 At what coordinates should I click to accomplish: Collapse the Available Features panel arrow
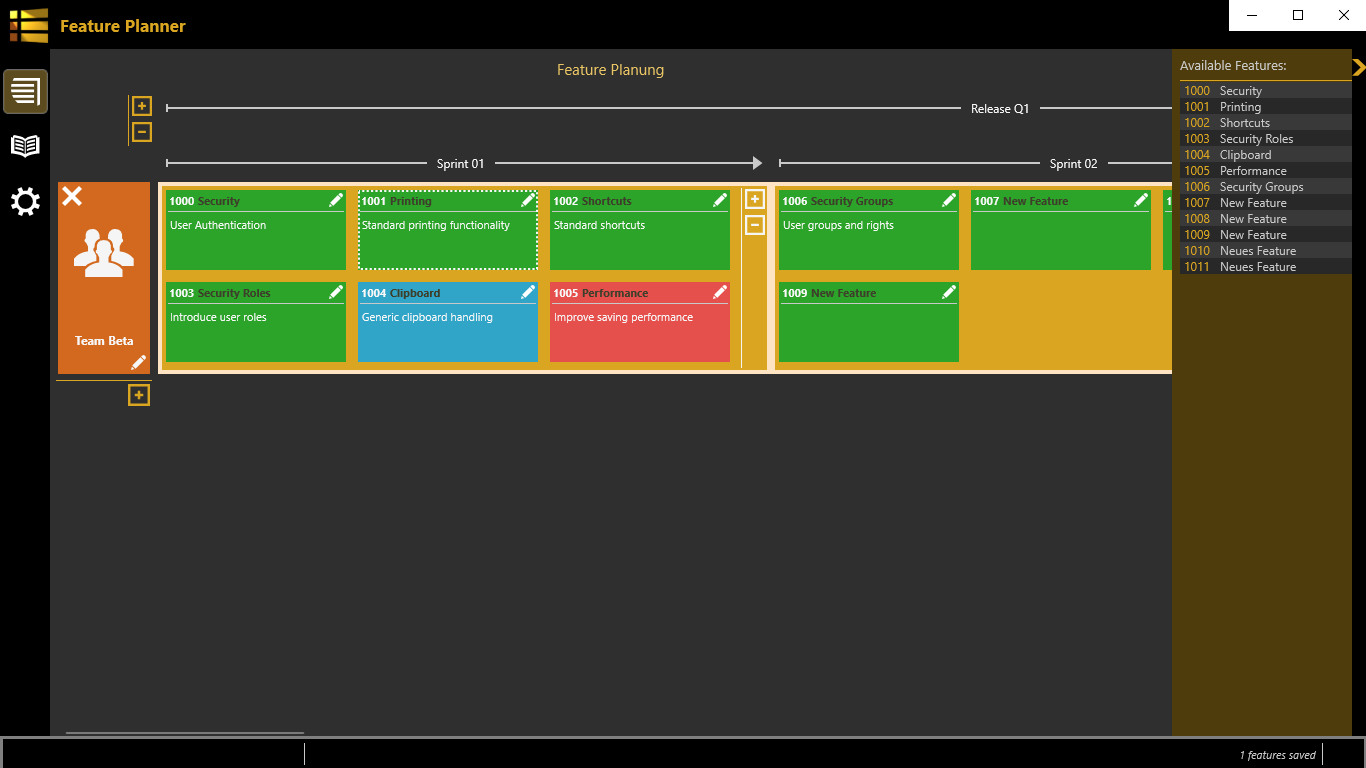tap(1358, 67)
